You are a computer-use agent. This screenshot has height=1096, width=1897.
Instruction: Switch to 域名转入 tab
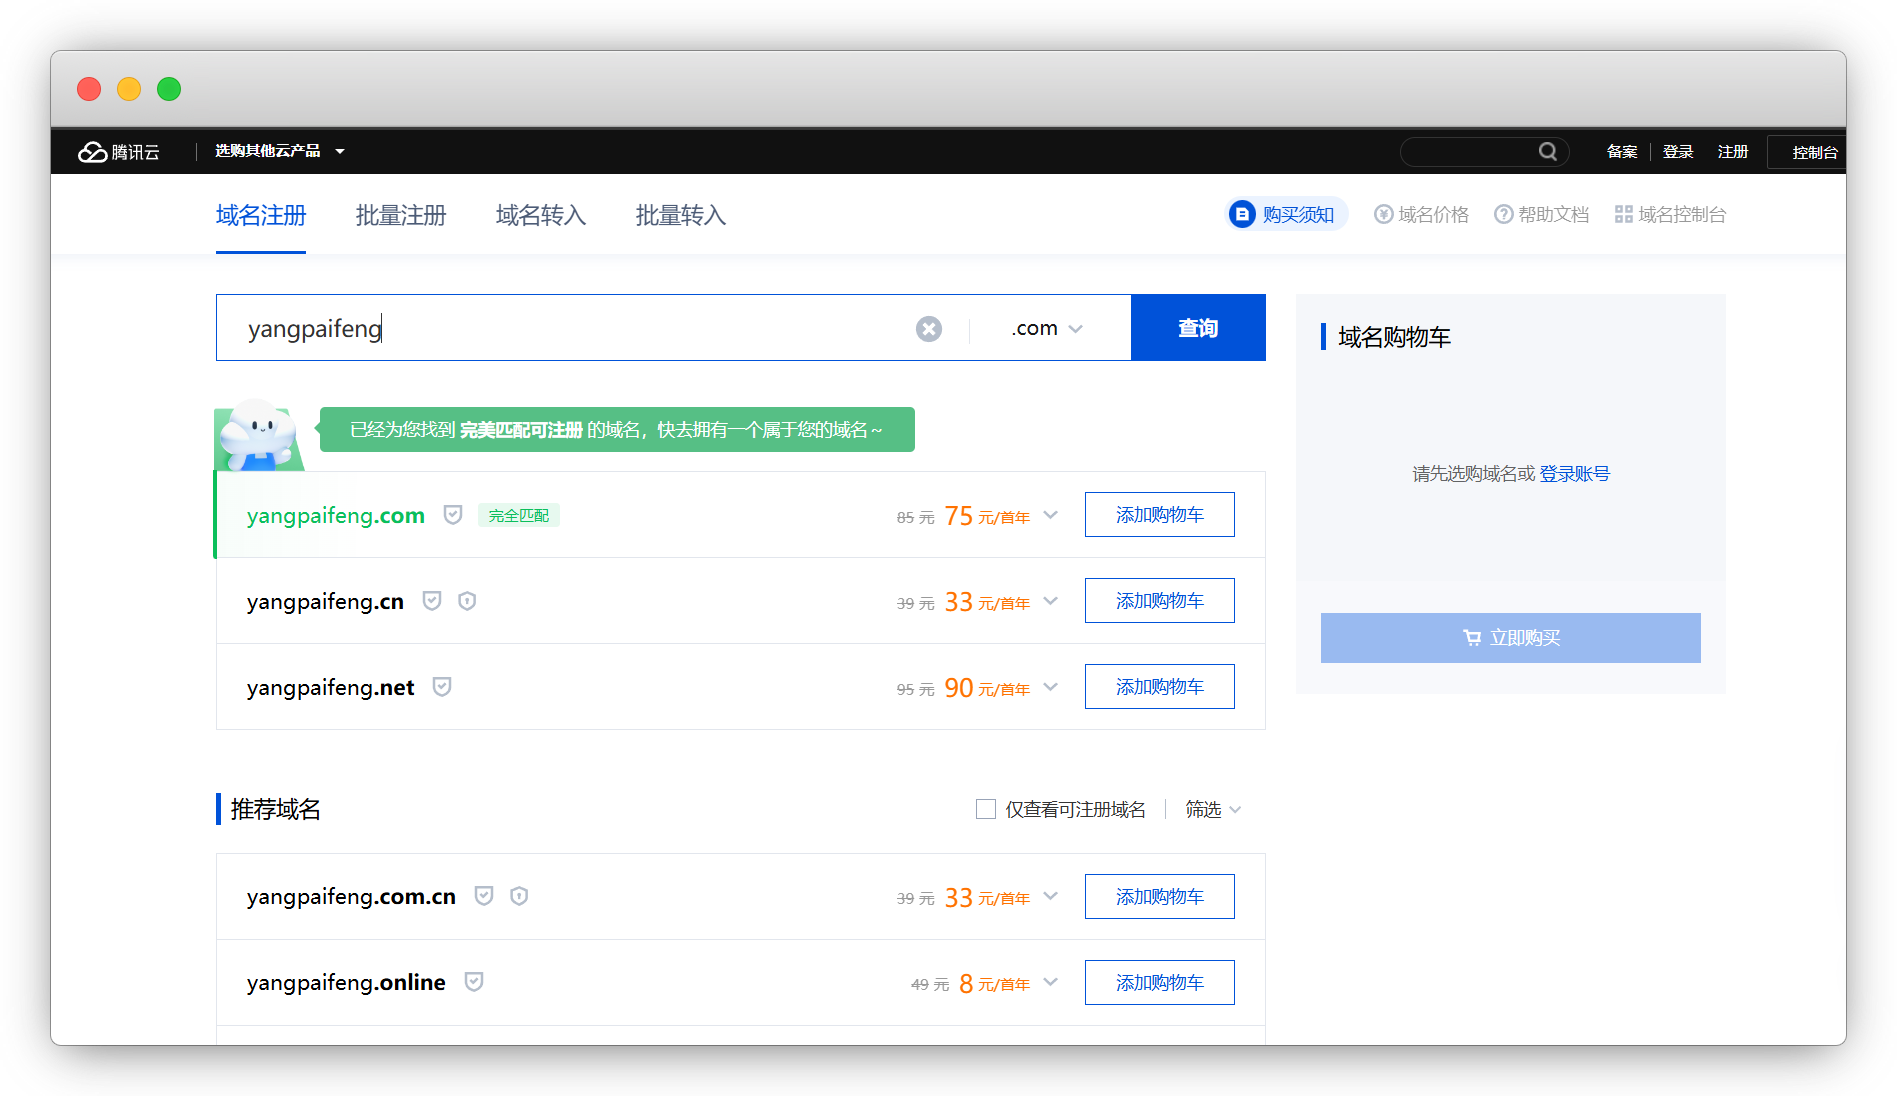point(541,215)
